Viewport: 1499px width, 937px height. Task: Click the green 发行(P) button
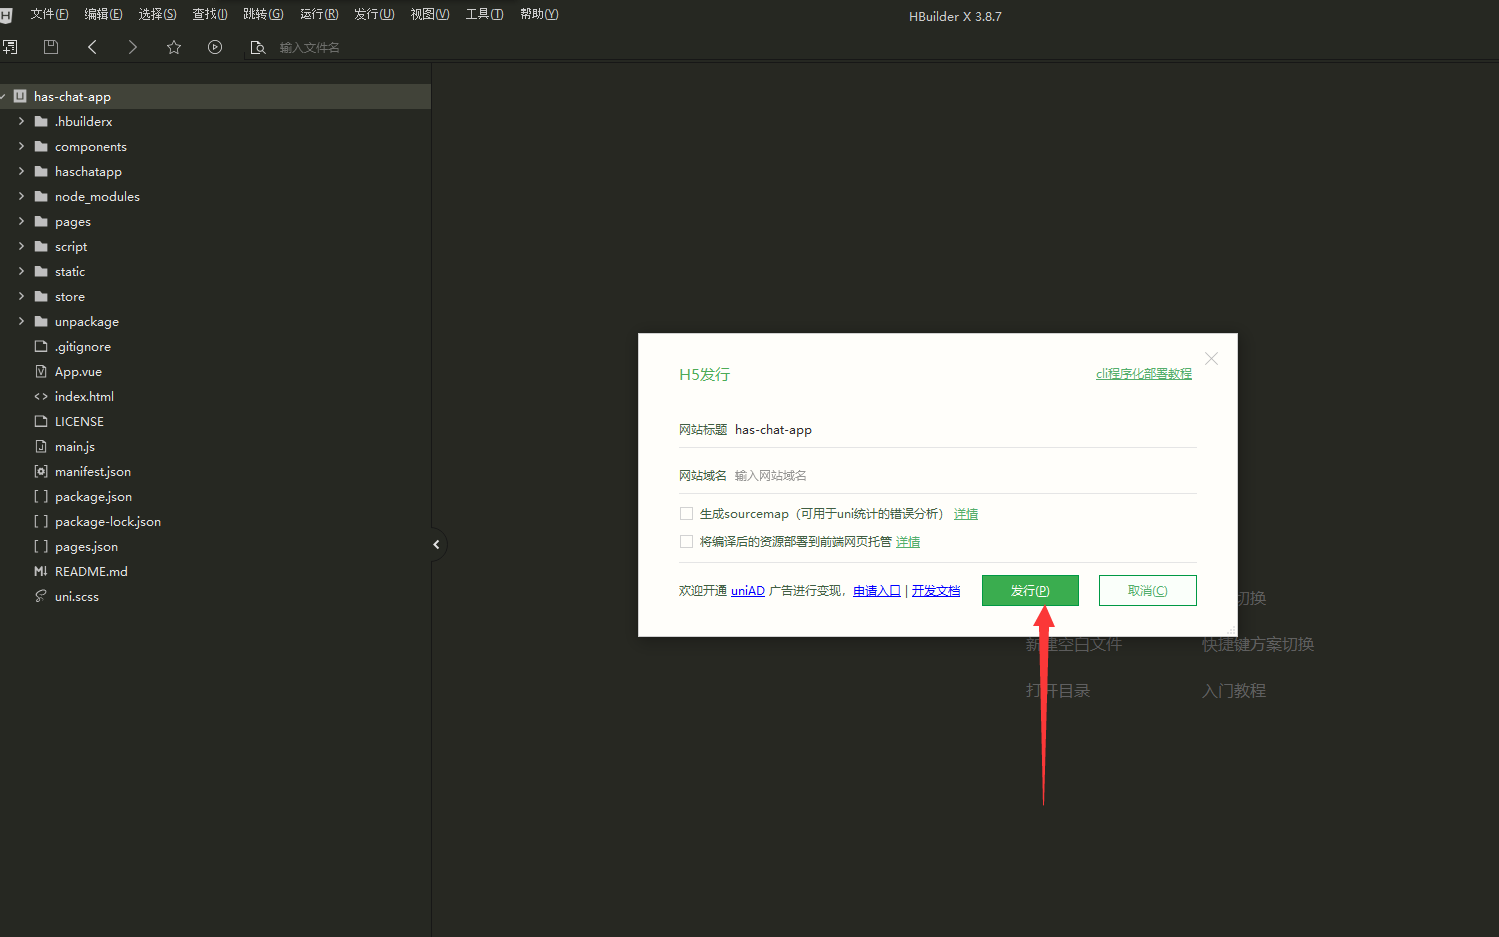[1030, 591]
